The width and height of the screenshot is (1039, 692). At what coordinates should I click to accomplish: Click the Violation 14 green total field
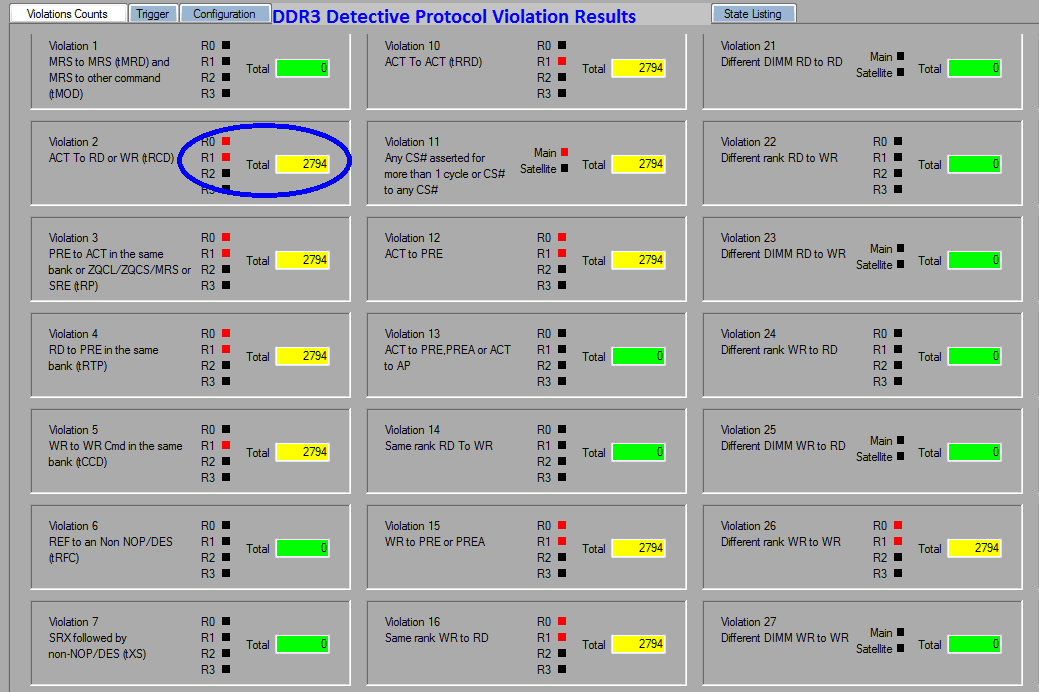click(x=639, y=453)
